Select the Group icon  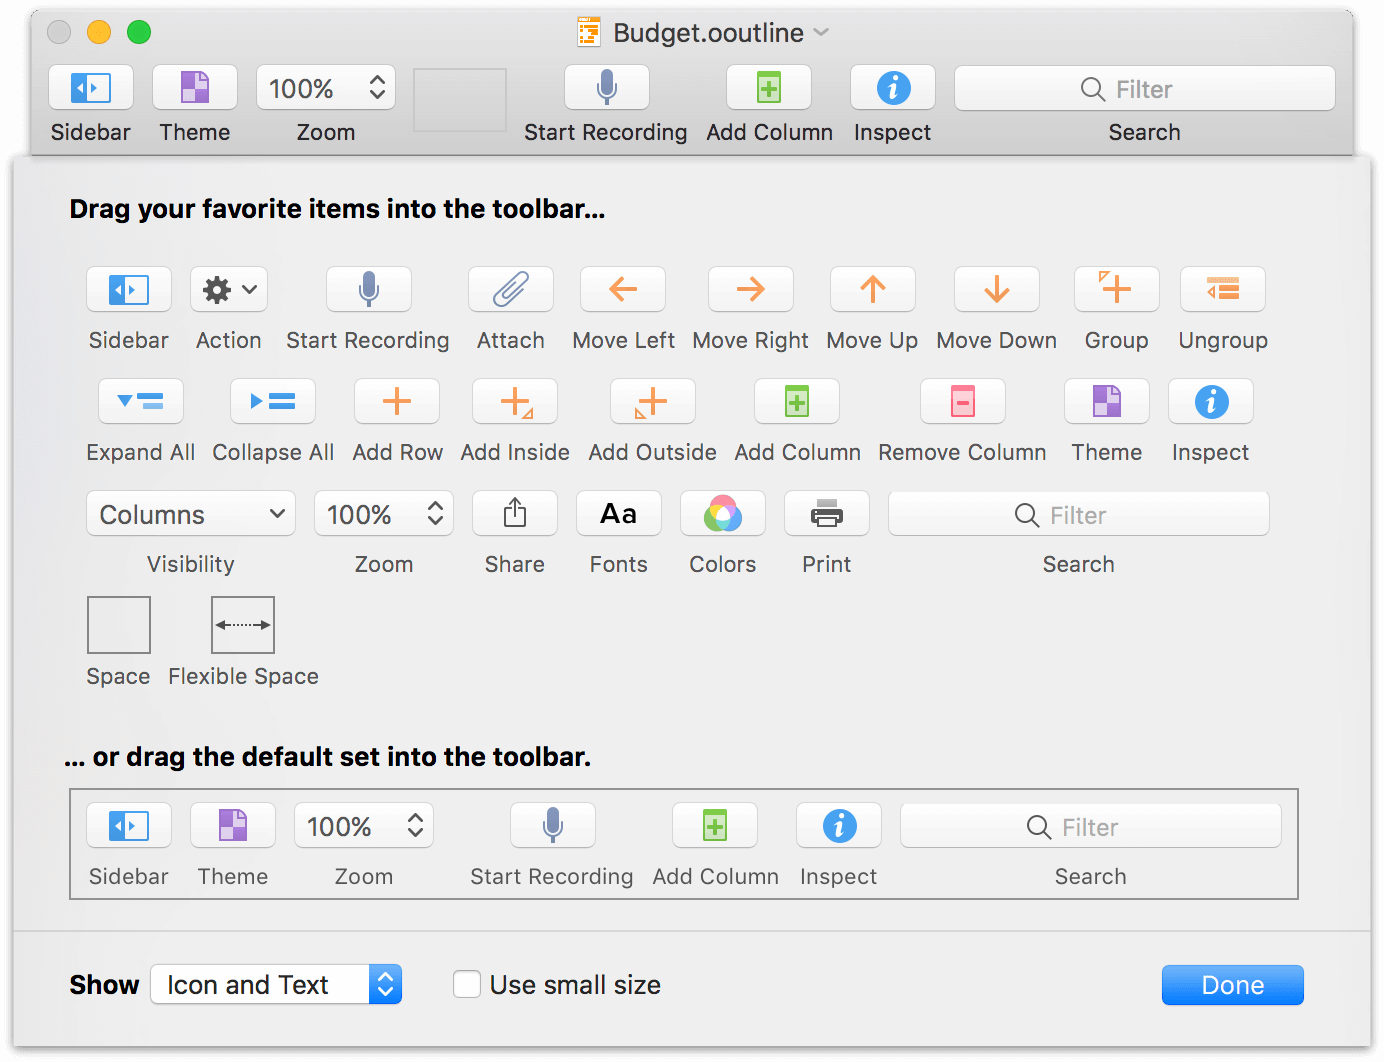[x=1117, y=290]
